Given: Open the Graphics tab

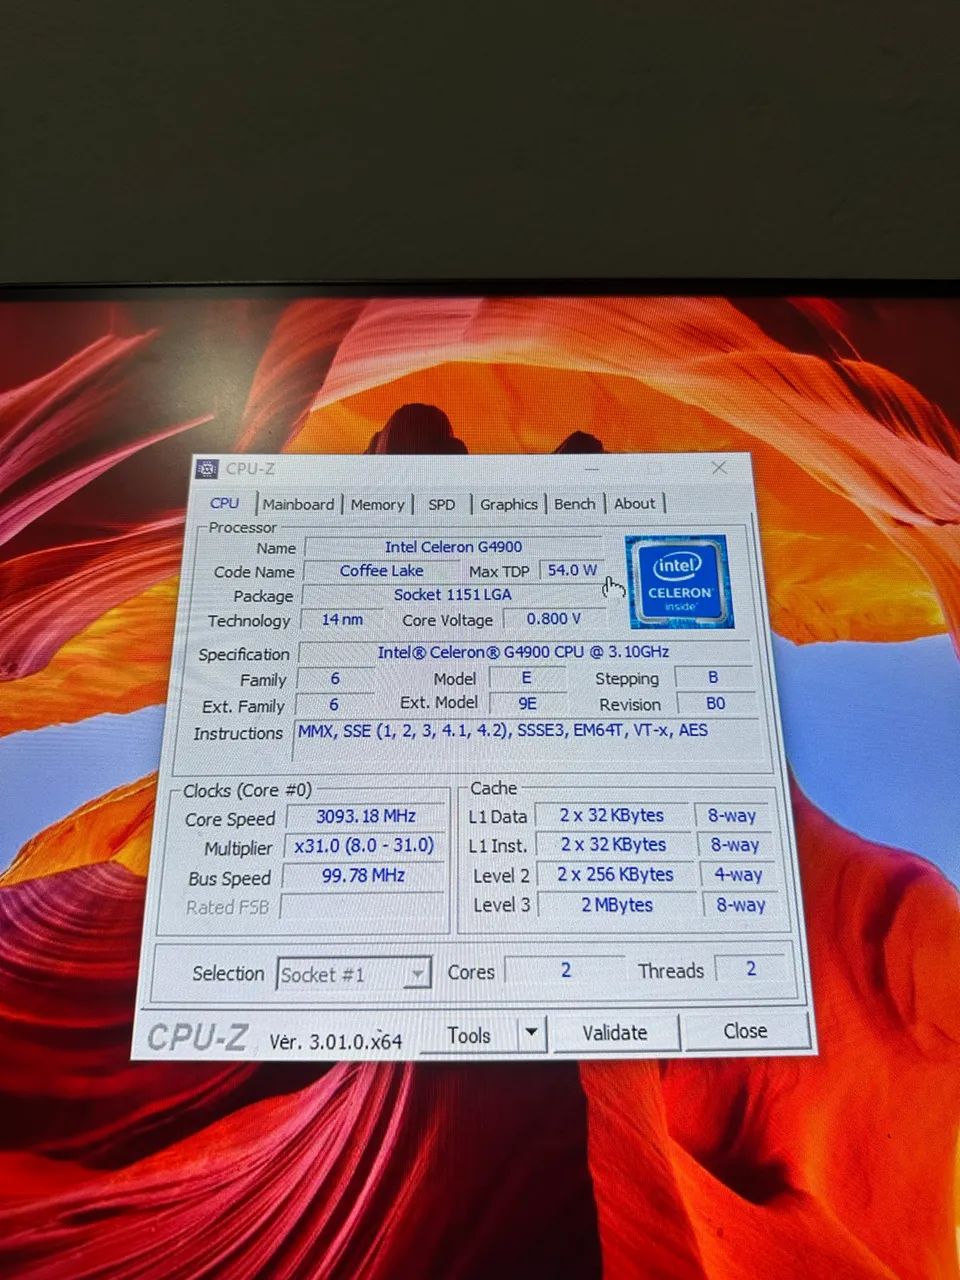Looking at the screenshot, I should [508, 504].
